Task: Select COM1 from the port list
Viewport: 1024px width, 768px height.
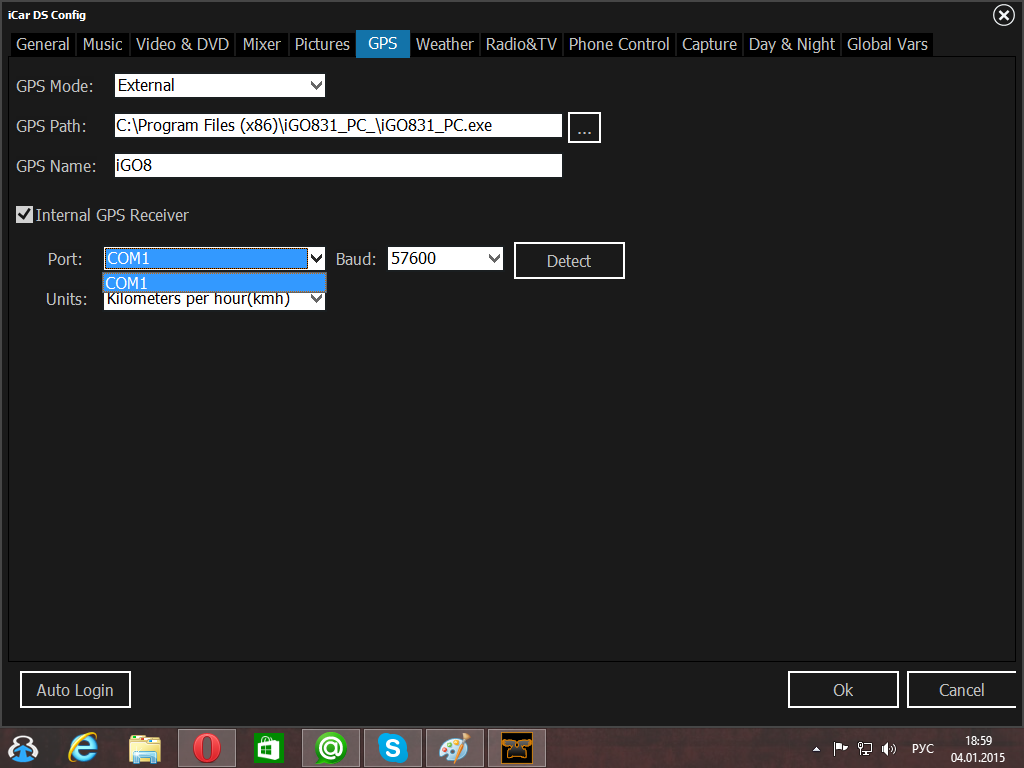Action: click(x=214, y=283)
